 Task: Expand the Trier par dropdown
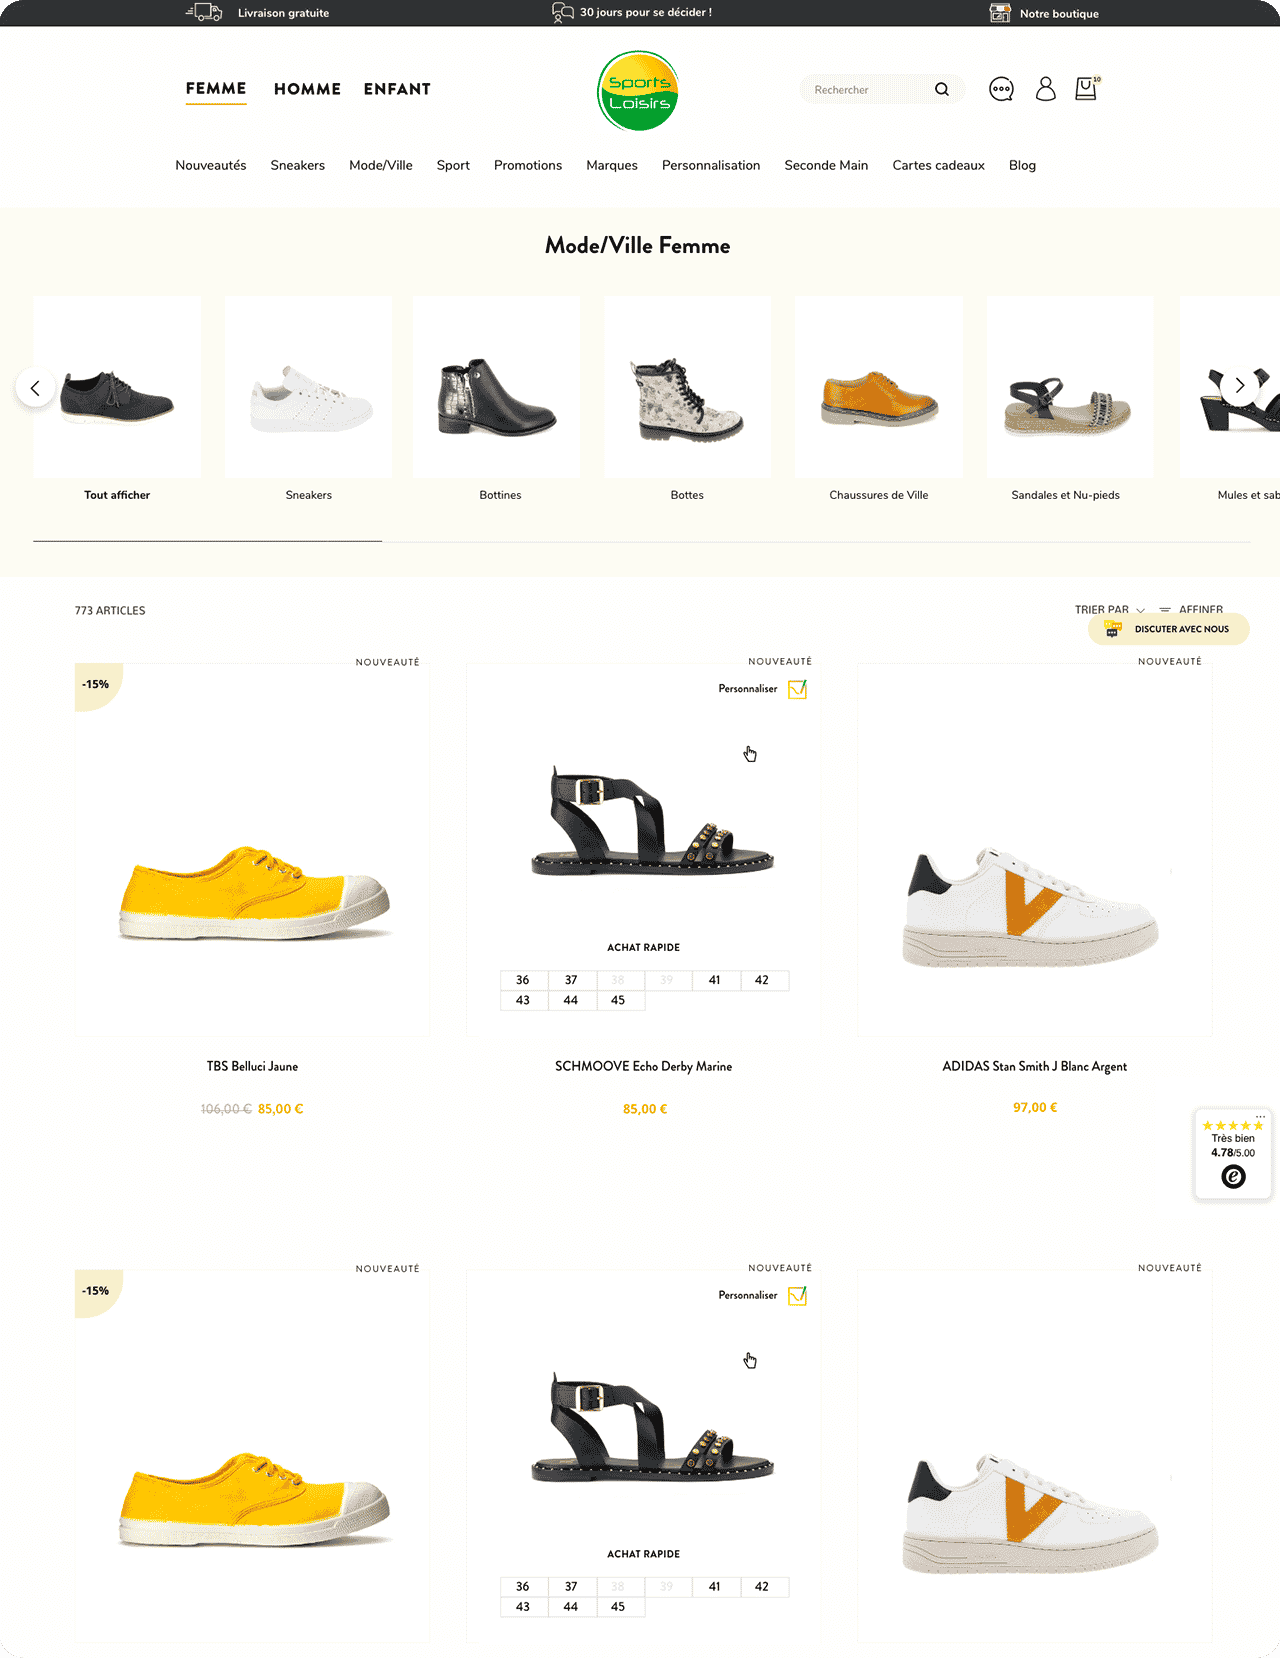pyautogui.click(x=1109, y=609)
